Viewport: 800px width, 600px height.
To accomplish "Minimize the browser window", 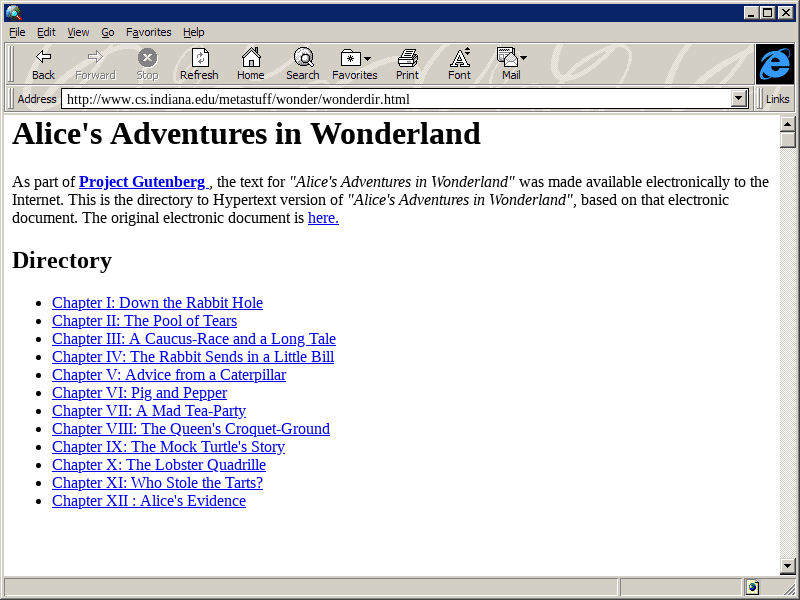I will [751, 13].
